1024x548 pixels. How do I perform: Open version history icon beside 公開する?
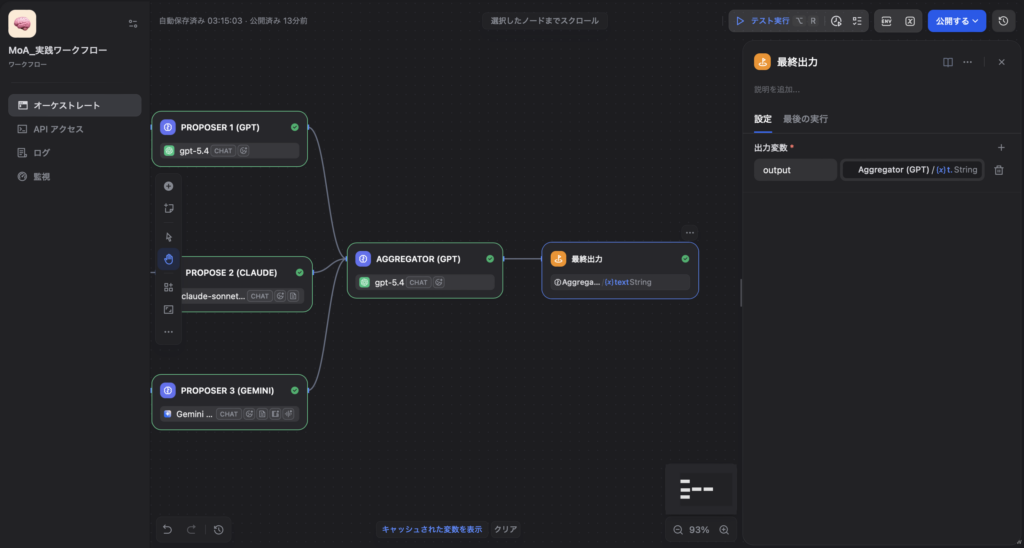1004,21
